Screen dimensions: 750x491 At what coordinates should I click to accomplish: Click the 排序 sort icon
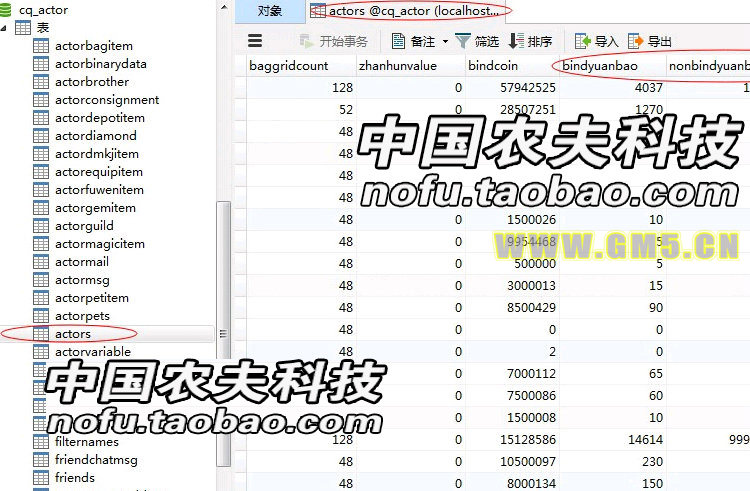pyautogui.click(x=516, y=42)
